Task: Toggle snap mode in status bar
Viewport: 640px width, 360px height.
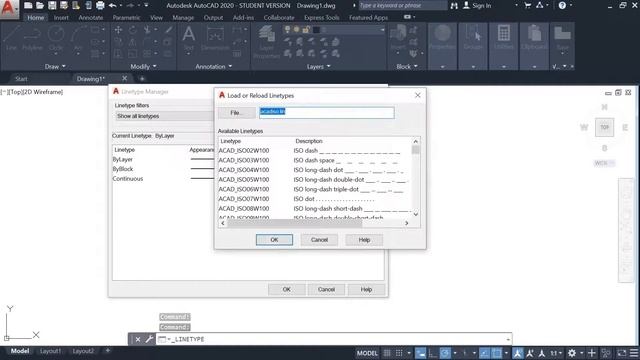Action: tap(399, 353)
